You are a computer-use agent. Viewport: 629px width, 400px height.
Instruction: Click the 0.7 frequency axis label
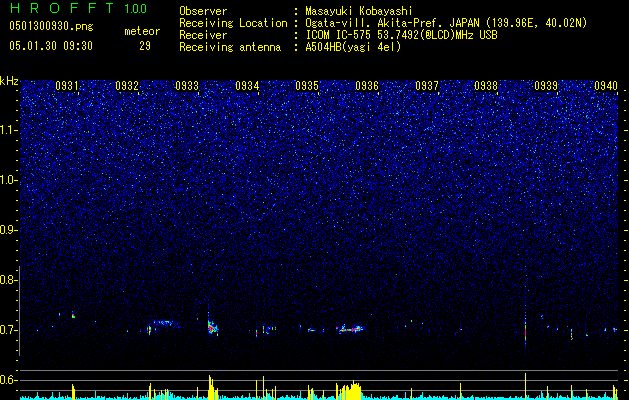coord(8,330)
